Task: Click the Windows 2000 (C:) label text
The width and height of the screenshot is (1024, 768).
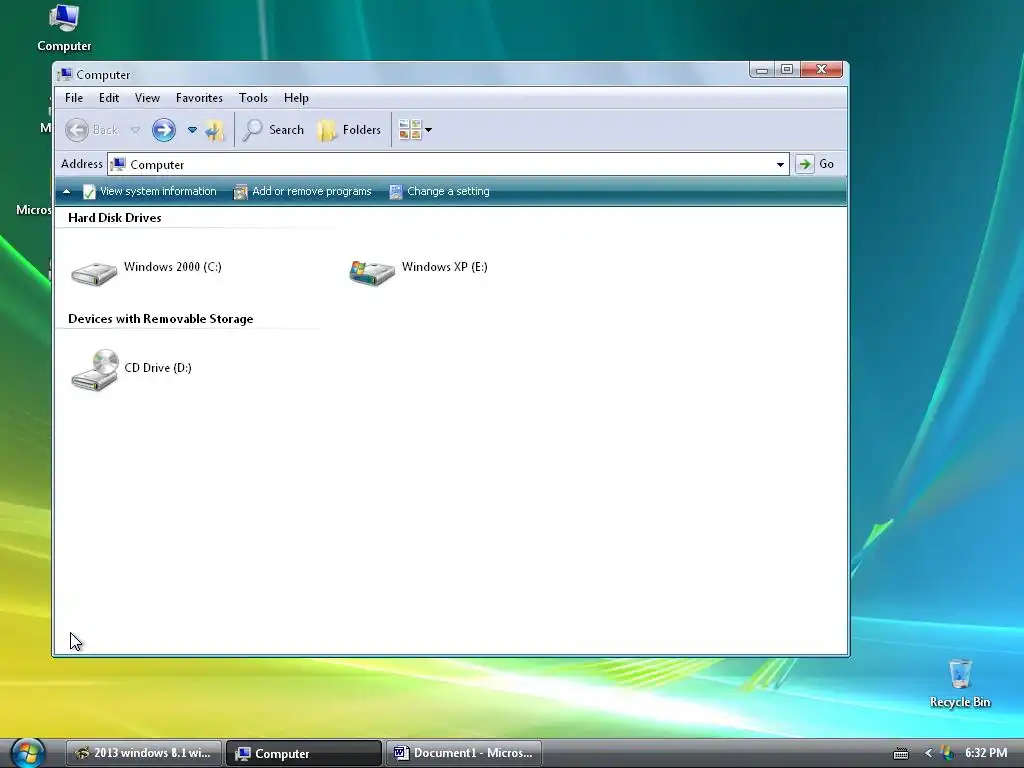Action: (x=173, y=266)
